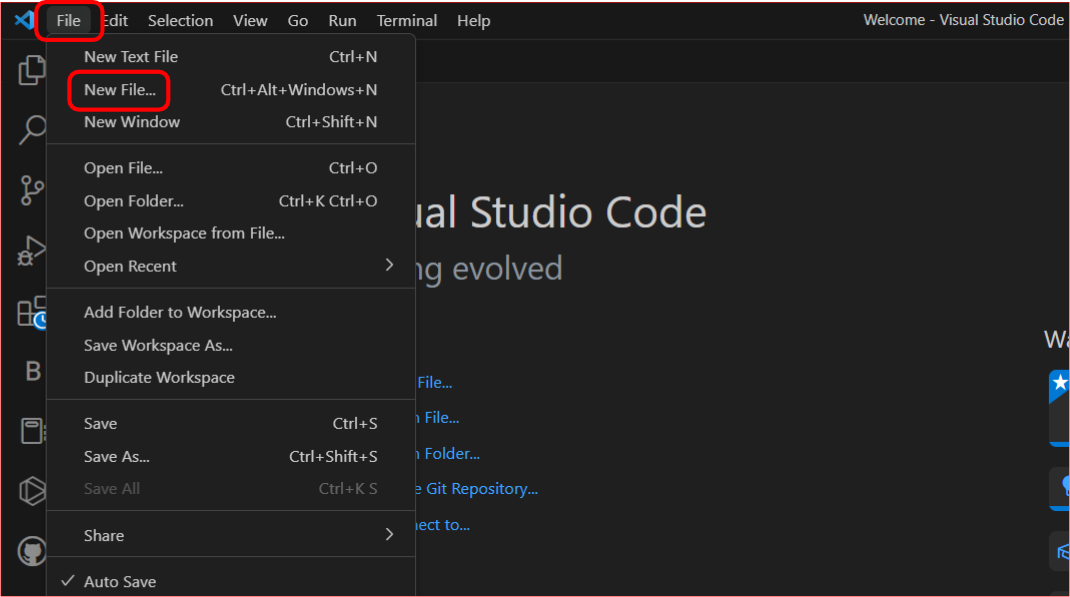Expand the Open Recent submenu
Image resolution: width=1070 pixels, height=597 pixels.
coord(231,266)
